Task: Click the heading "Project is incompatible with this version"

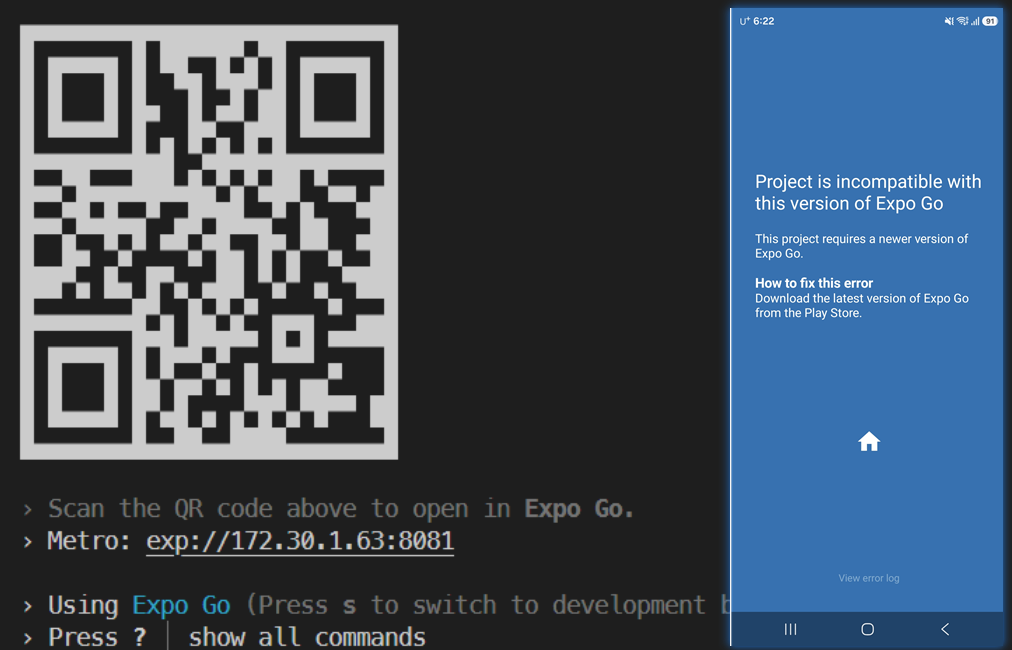Action: 868,192
